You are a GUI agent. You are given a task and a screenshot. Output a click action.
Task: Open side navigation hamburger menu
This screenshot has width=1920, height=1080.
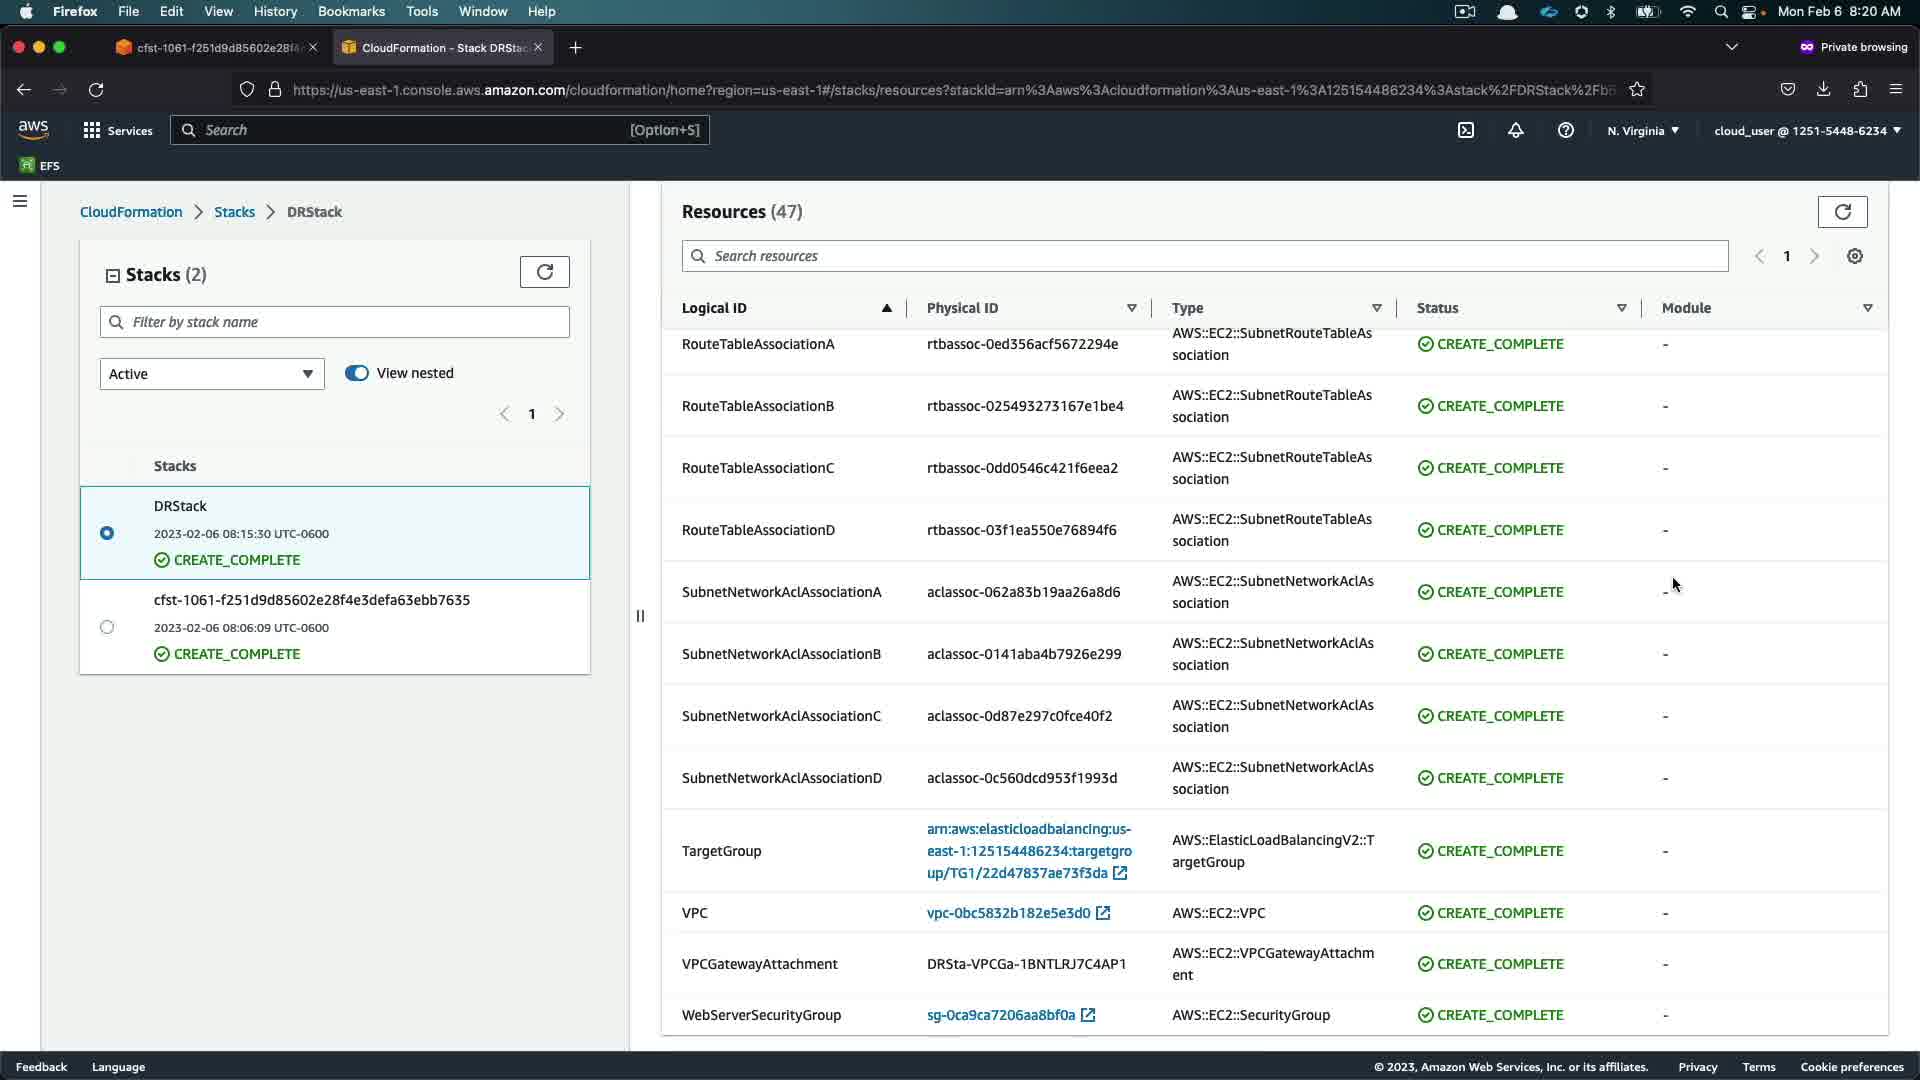pyautogui.click(x=20, y=201)
